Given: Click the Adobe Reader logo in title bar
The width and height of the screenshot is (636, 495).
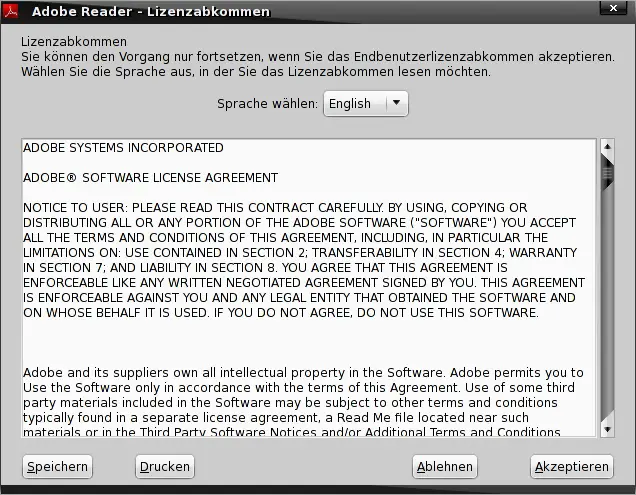Looking at the screenshot, I should pos(11,11).
